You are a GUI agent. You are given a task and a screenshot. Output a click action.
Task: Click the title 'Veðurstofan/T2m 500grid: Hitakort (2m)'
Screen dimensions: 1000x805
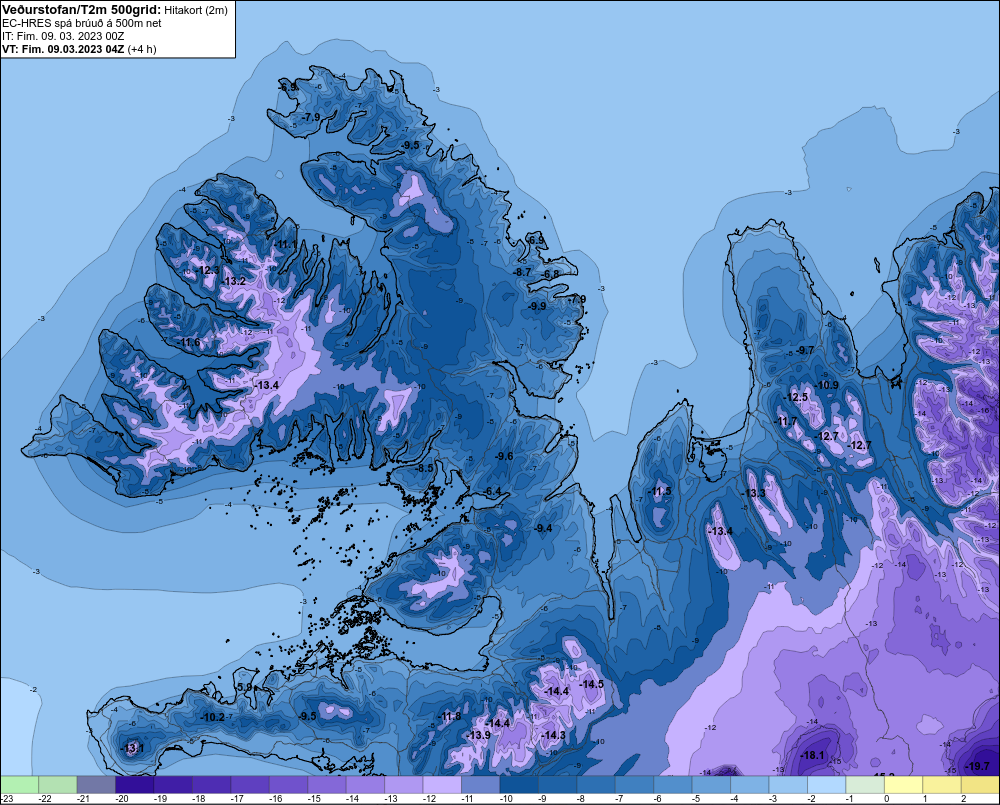115,10
